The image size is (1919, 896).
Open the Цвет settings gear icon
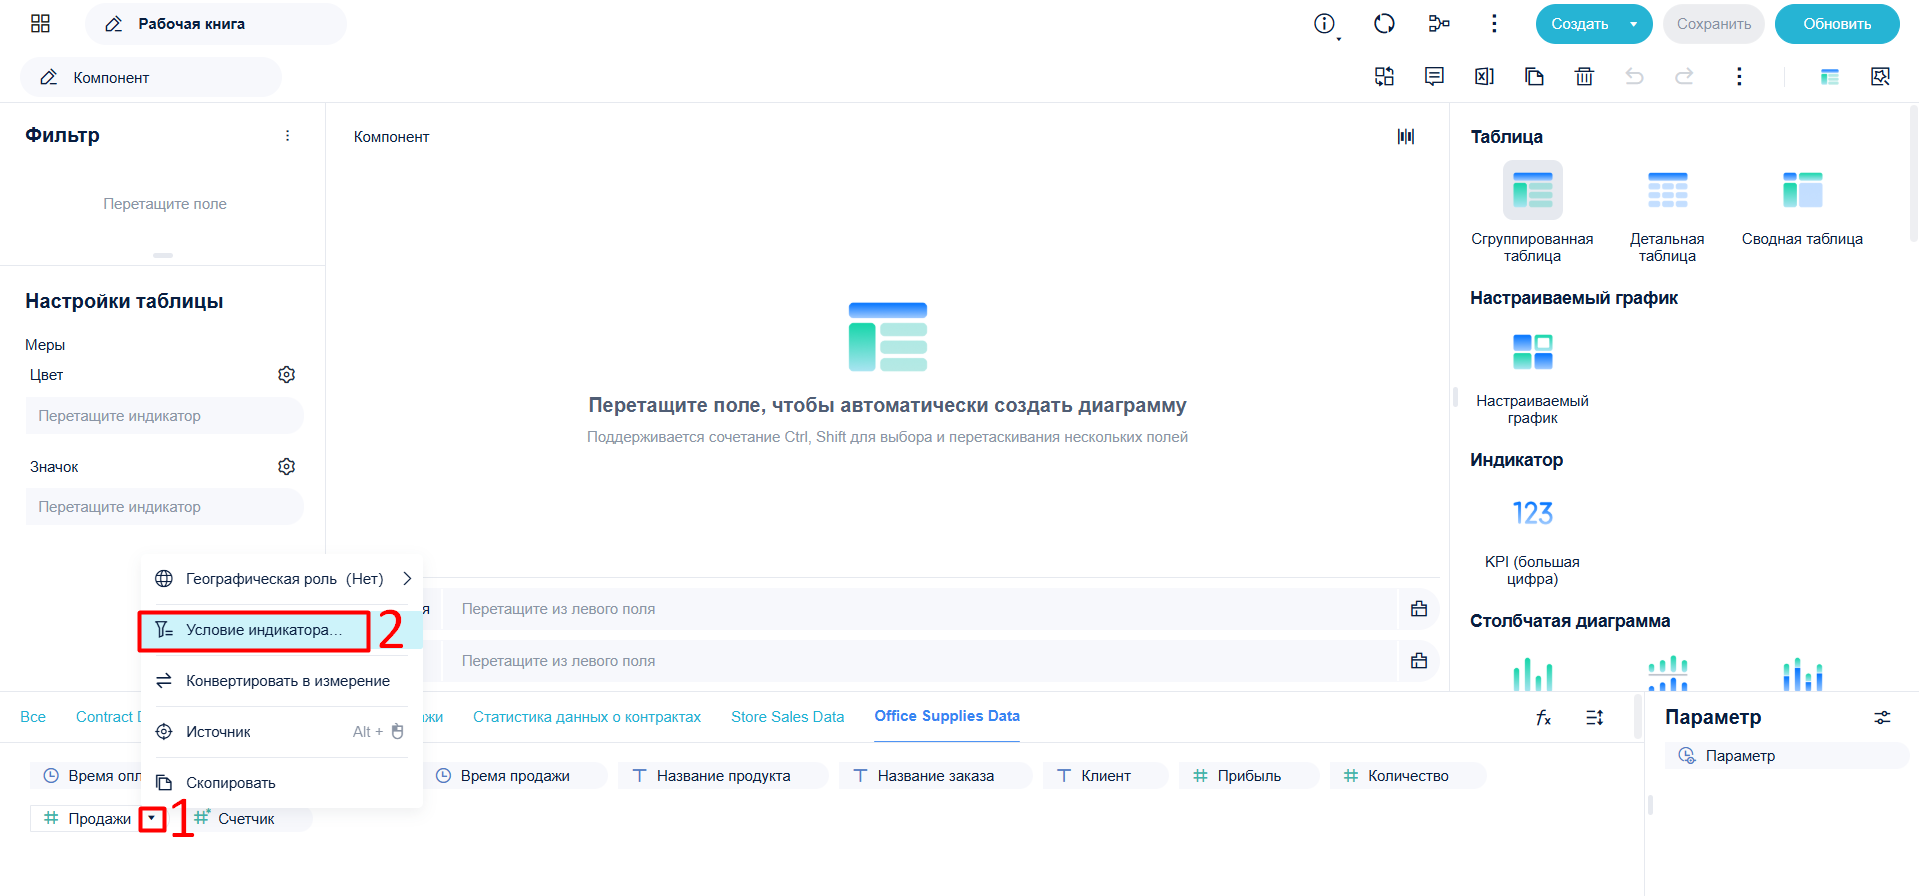click(286, 374)
